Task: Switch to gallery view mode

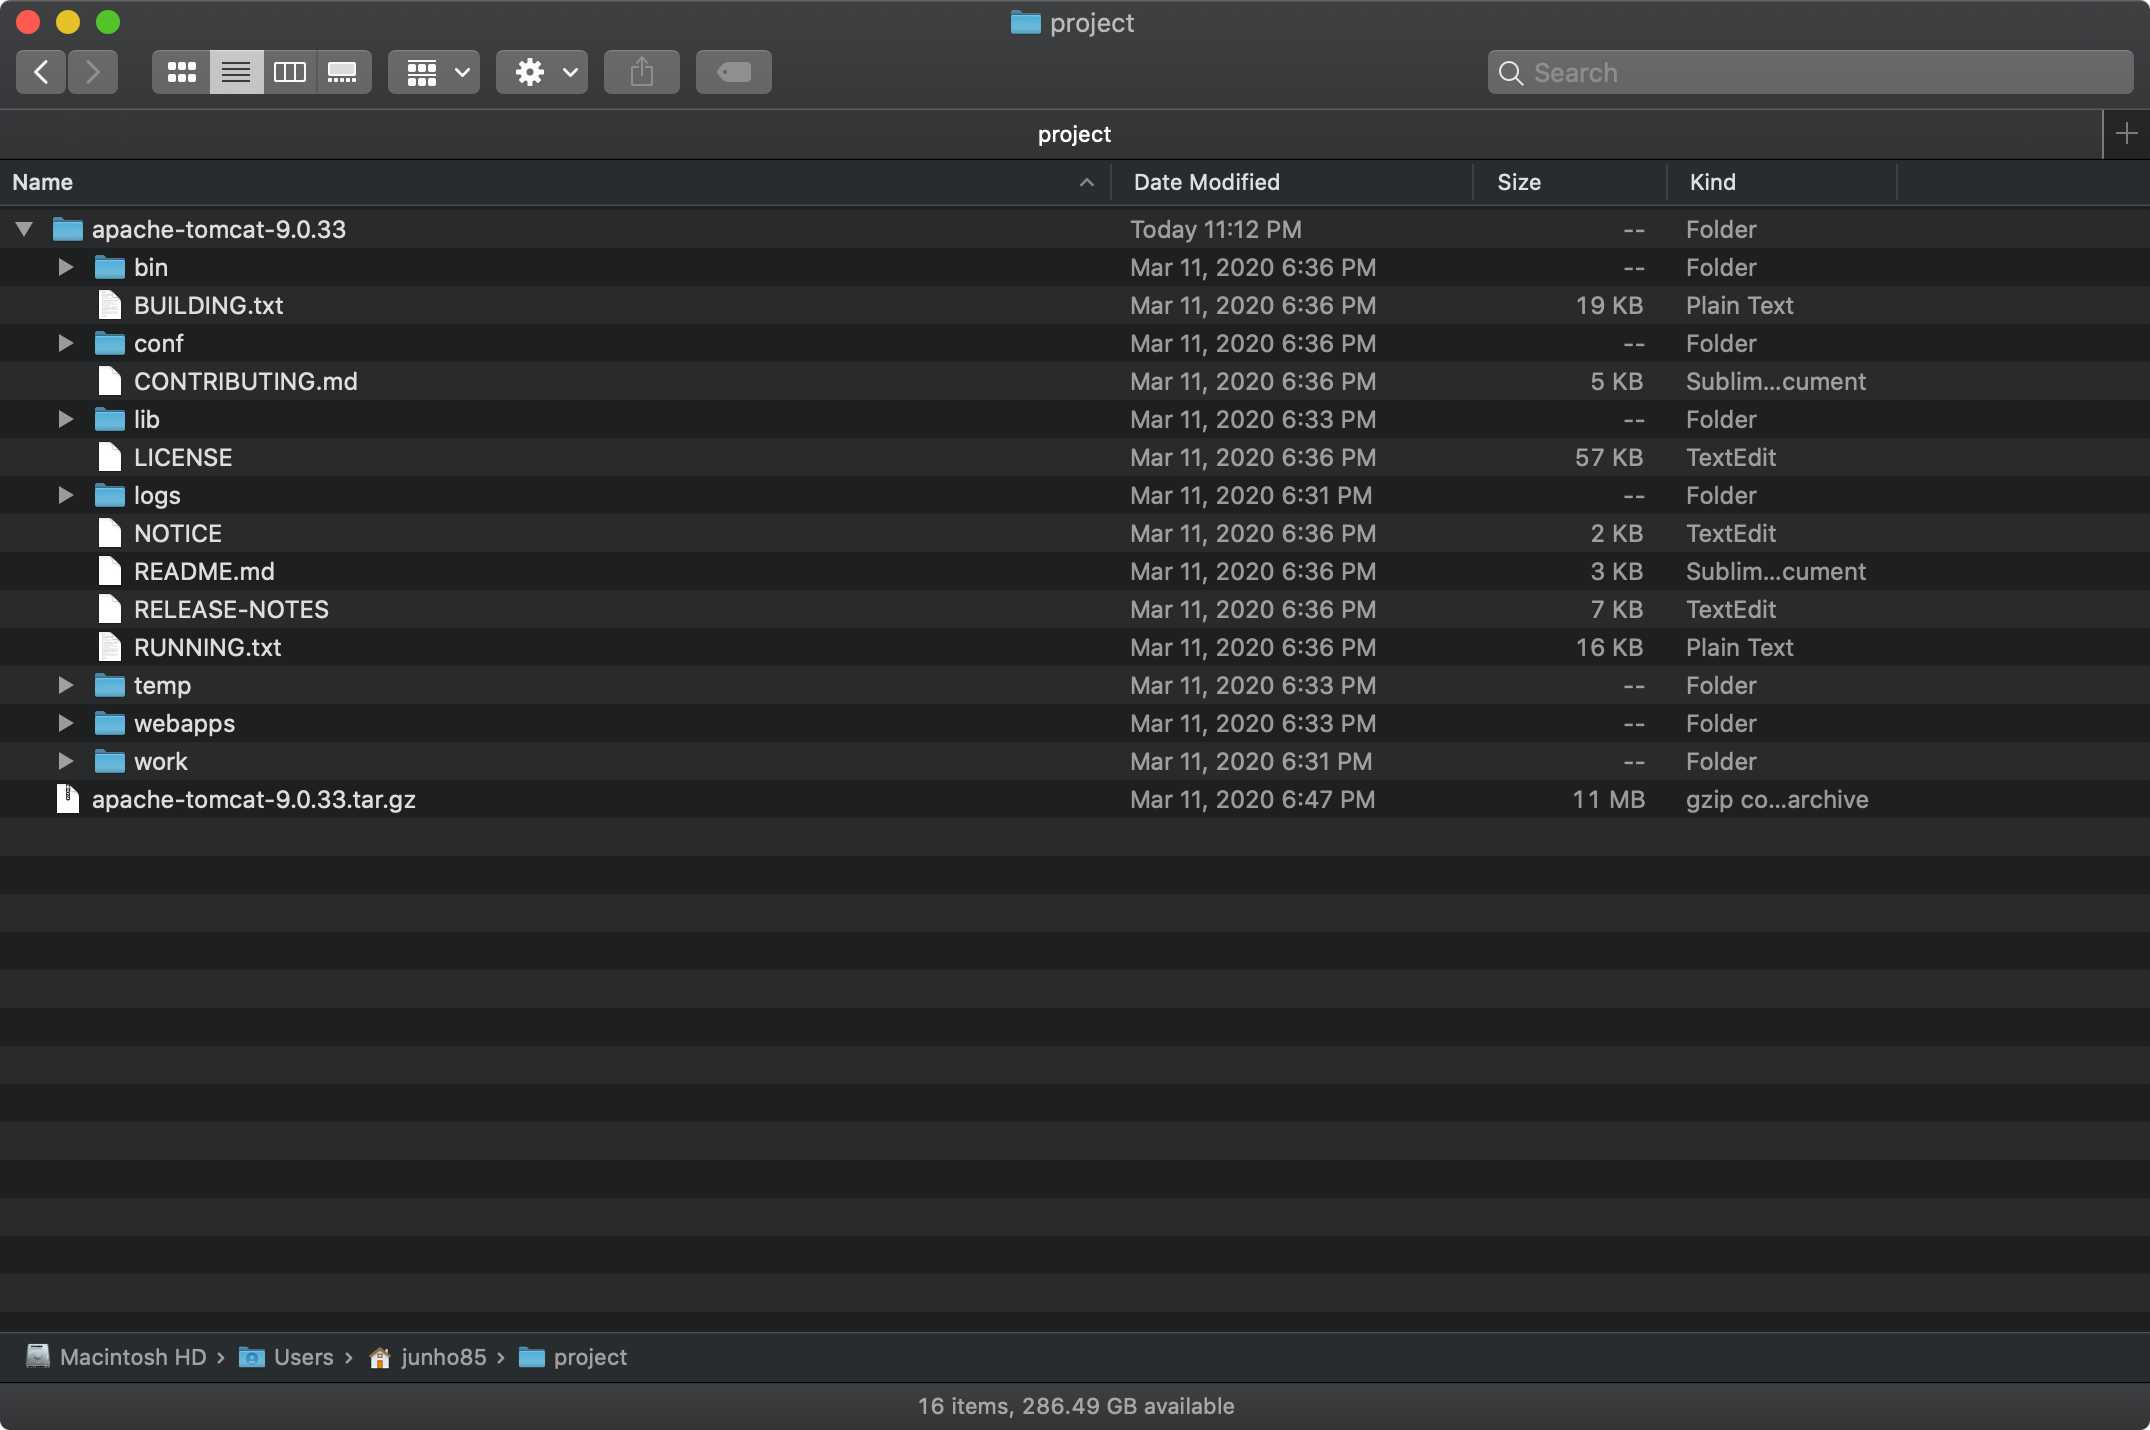Action: click(x=343, y=72)
